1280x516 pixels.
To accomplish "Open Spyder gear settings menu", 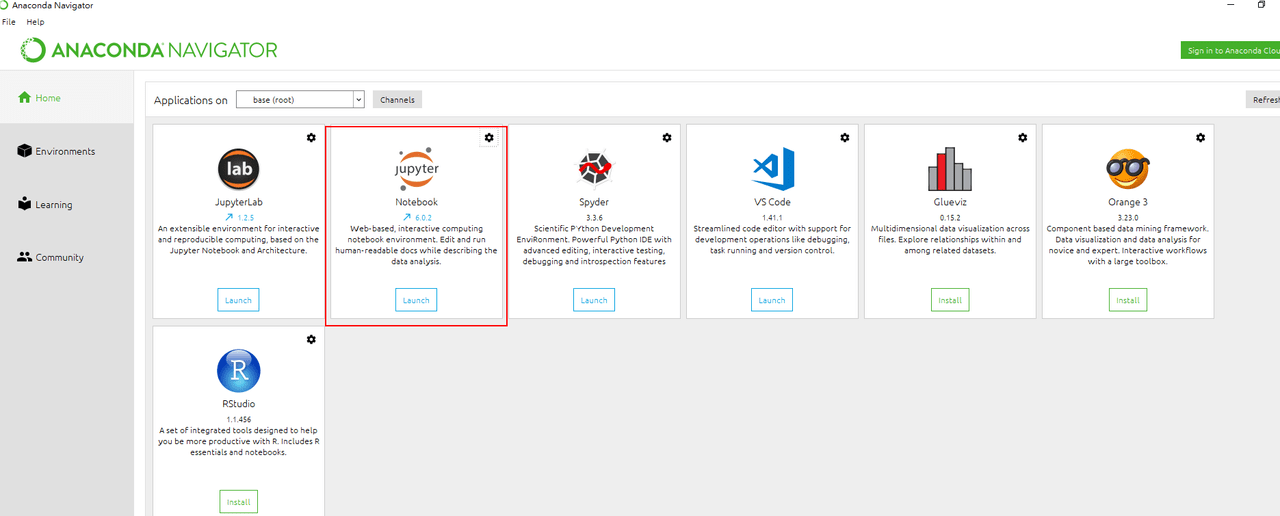I will pyautogui.click(x=667, y=138).
